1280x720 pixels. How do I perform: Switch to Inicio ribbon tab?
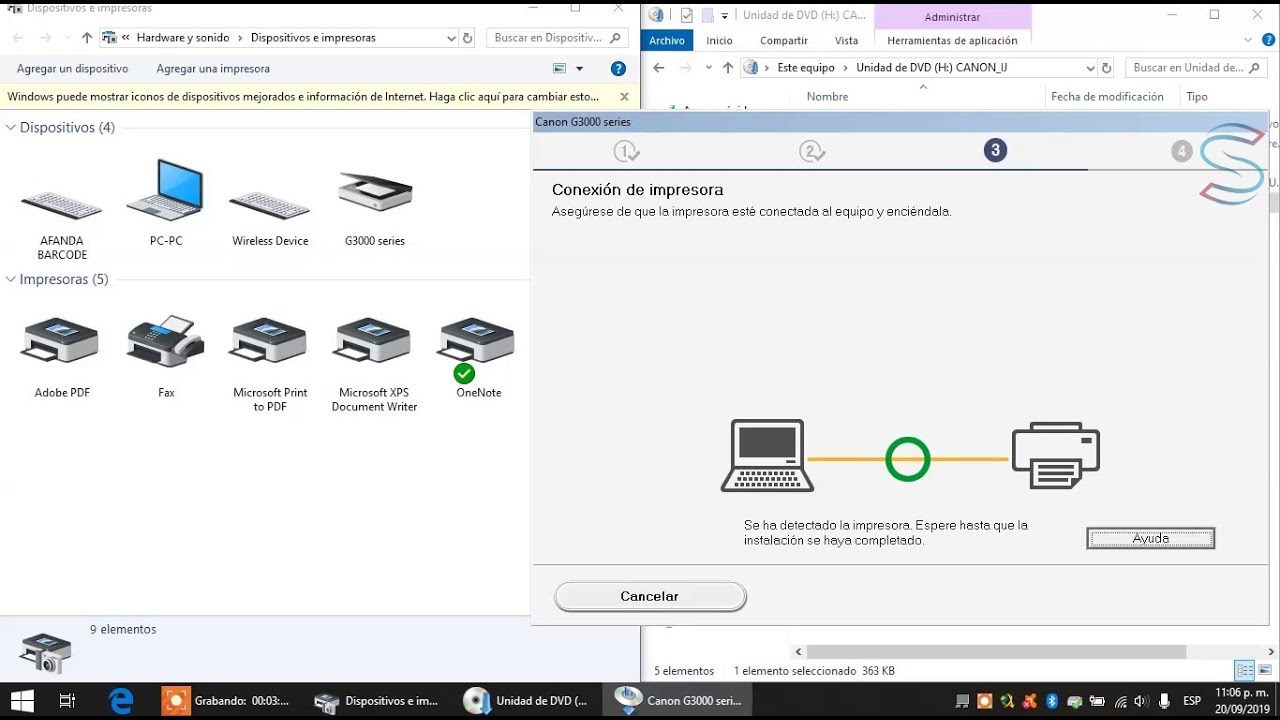pyautogui.click(x=719, y=41)
